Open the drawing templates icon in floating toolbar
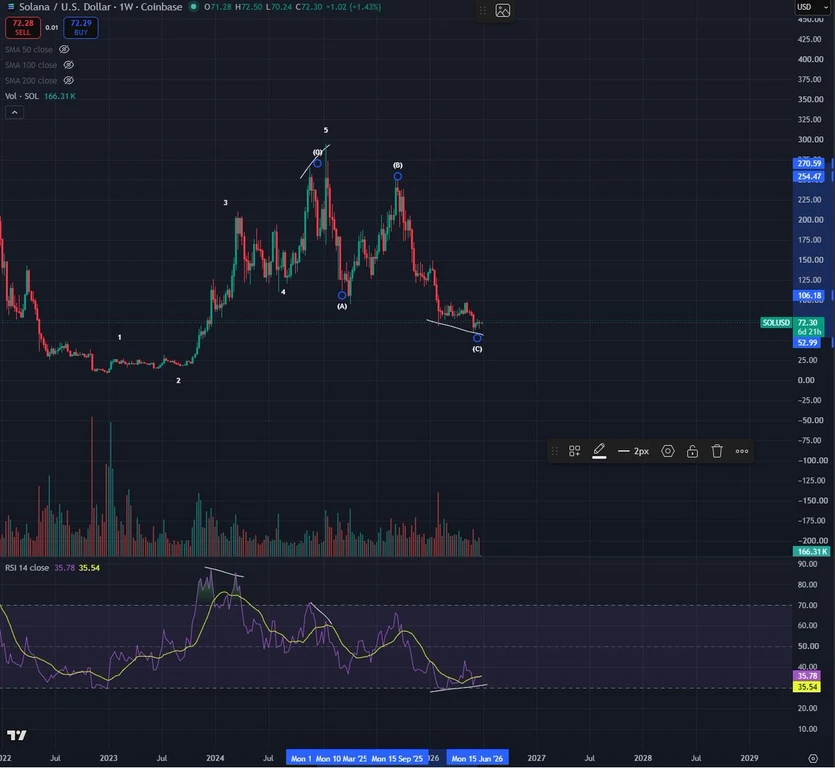The height and width of the screenshot is (768, 835). coord(574,451)
